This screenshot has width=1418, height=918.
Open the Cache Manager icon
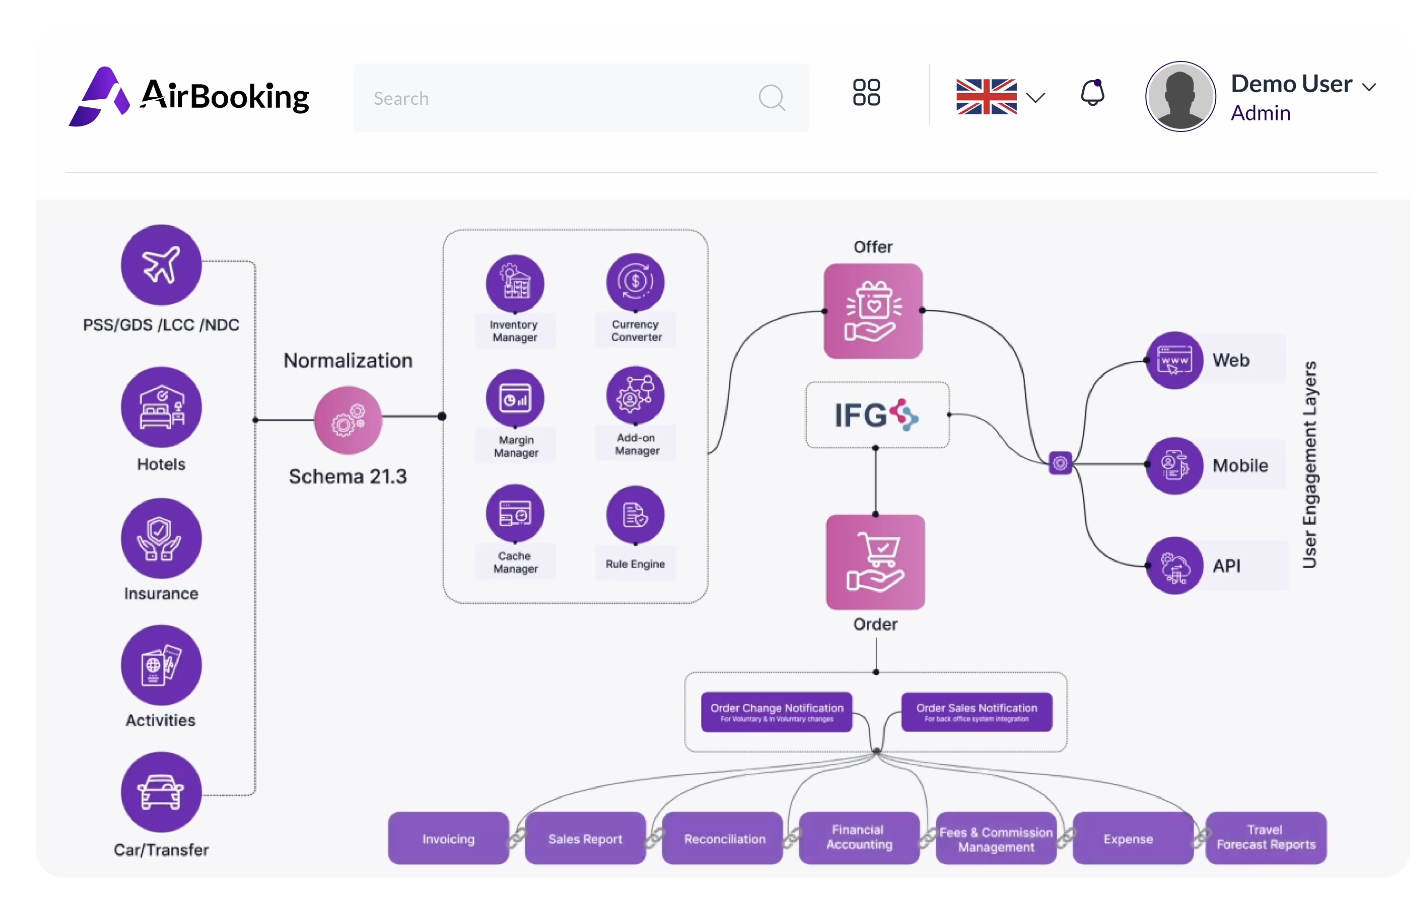click(515, 514)
